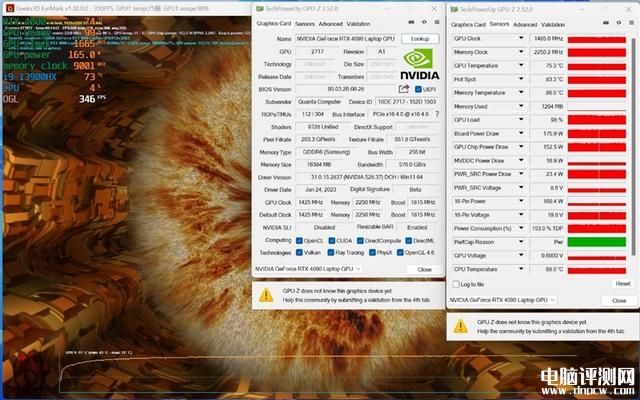
Task: Toggle the Vulkan checkbox
Action: (299, 253)
